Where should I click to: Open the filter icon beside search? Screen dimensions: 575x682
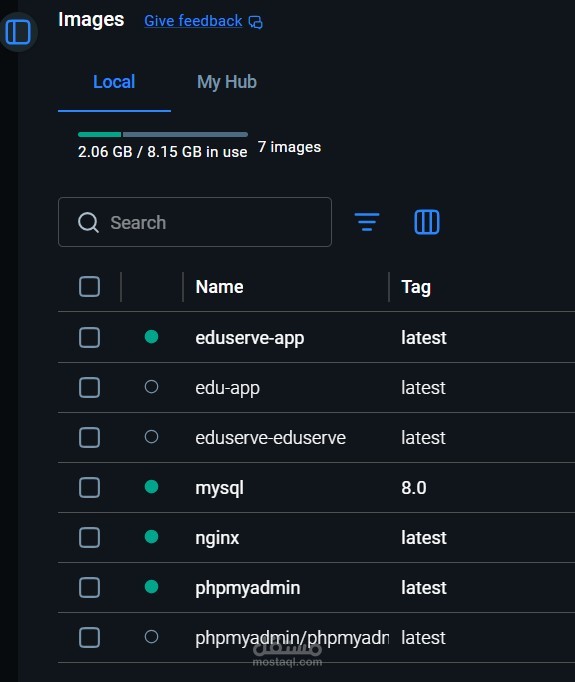tap(367, 222)
